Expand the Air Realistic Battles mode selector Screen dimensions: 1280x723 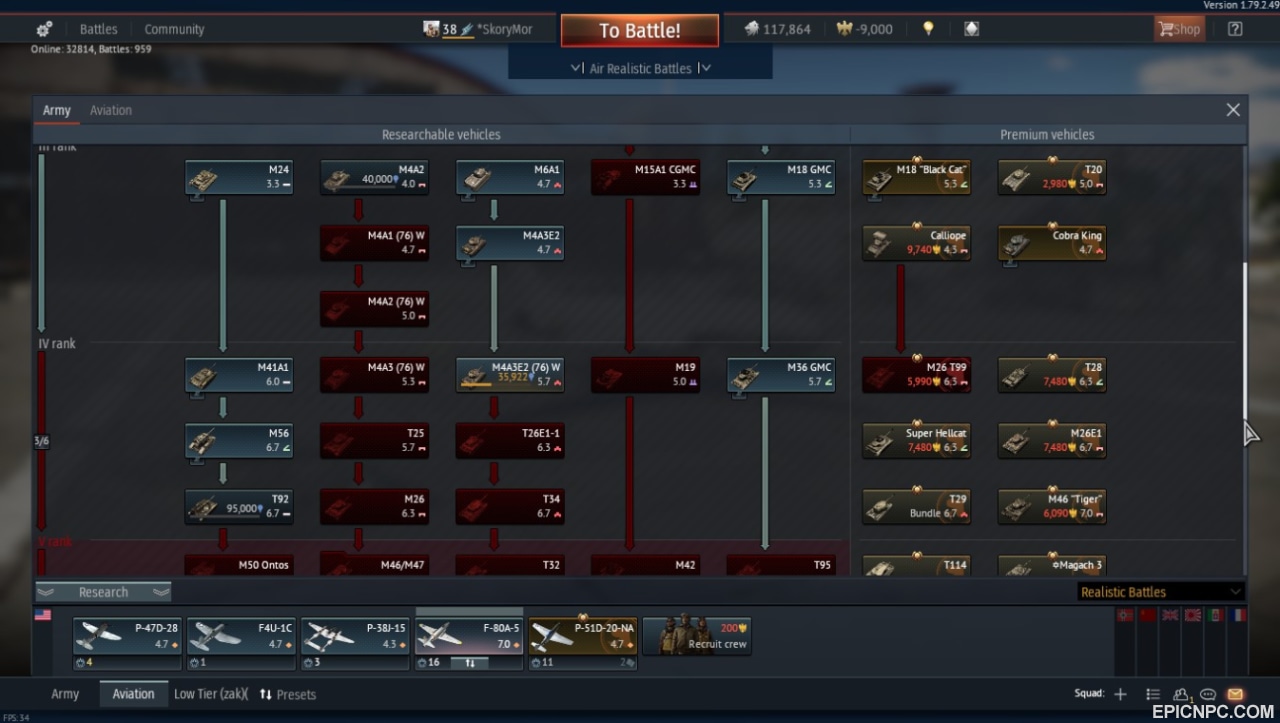click(640, 68)
